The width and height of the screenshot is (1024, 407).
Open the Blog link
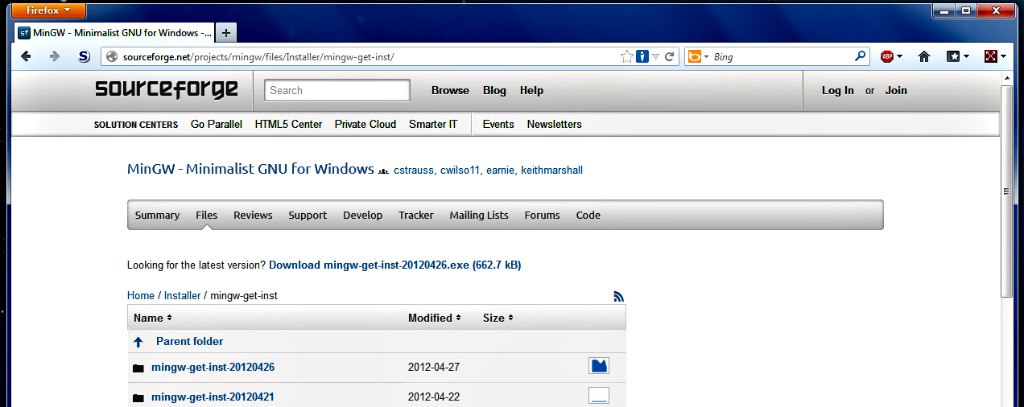click(x=494, y=90)
